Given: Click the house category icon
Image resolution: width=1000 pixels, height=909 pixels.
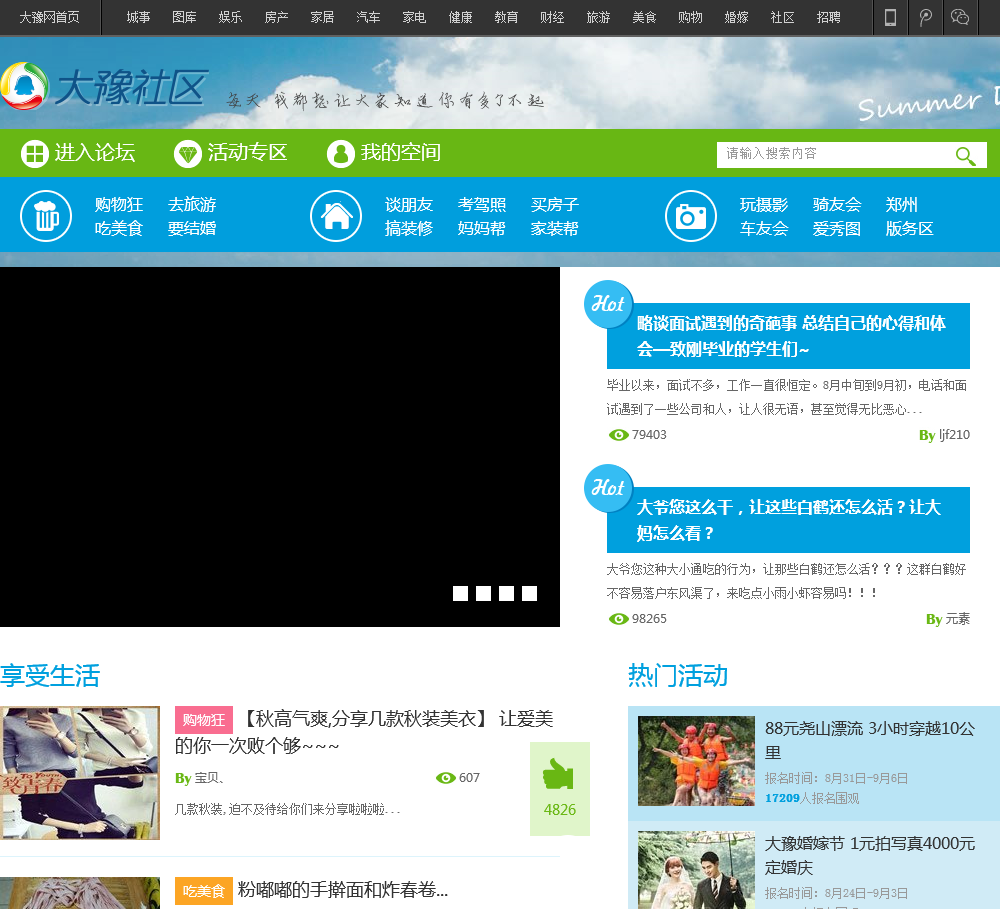Looking at the screenshot, I should click(x=336, y=216).
